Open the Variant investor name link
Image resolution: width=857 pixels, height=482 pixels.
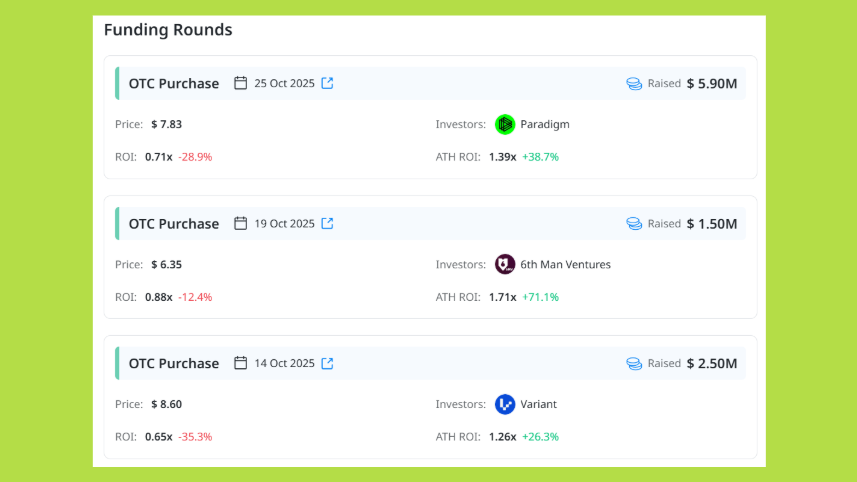pos(539,404)
